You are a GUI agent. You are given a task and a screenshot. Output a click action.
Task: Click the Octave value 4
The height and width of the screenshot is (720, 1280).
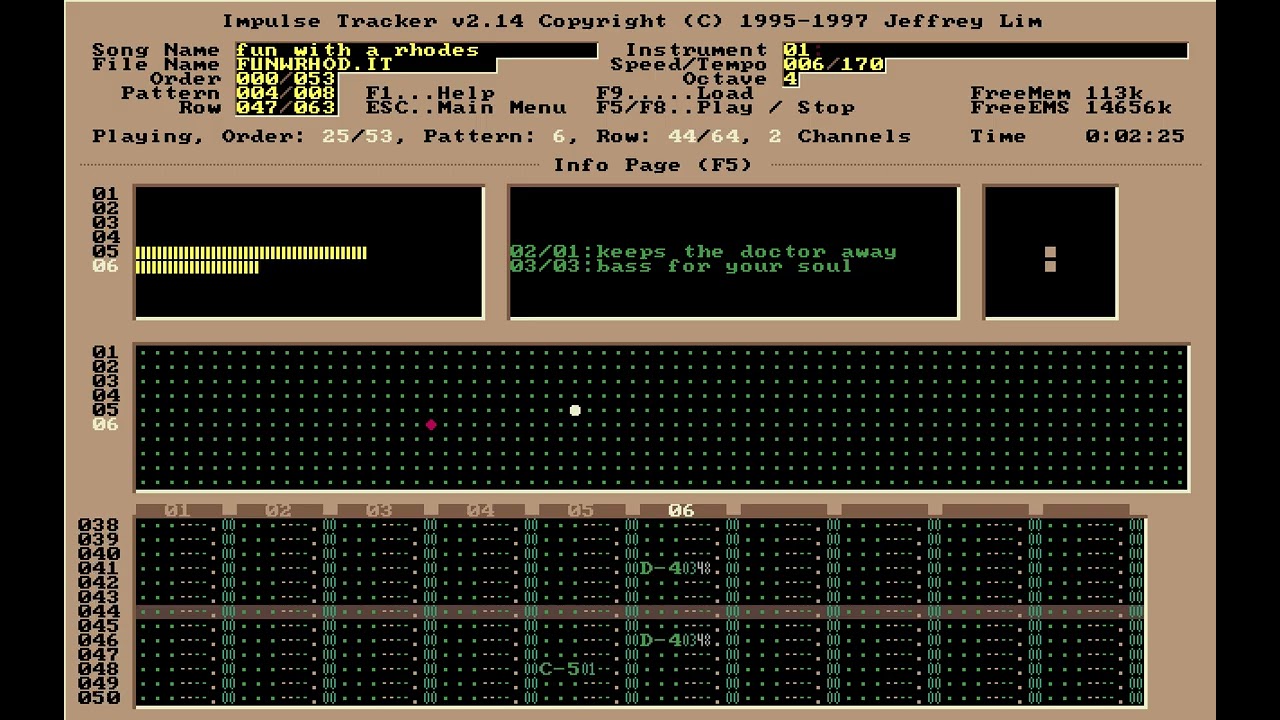click(x=790, y=79)
